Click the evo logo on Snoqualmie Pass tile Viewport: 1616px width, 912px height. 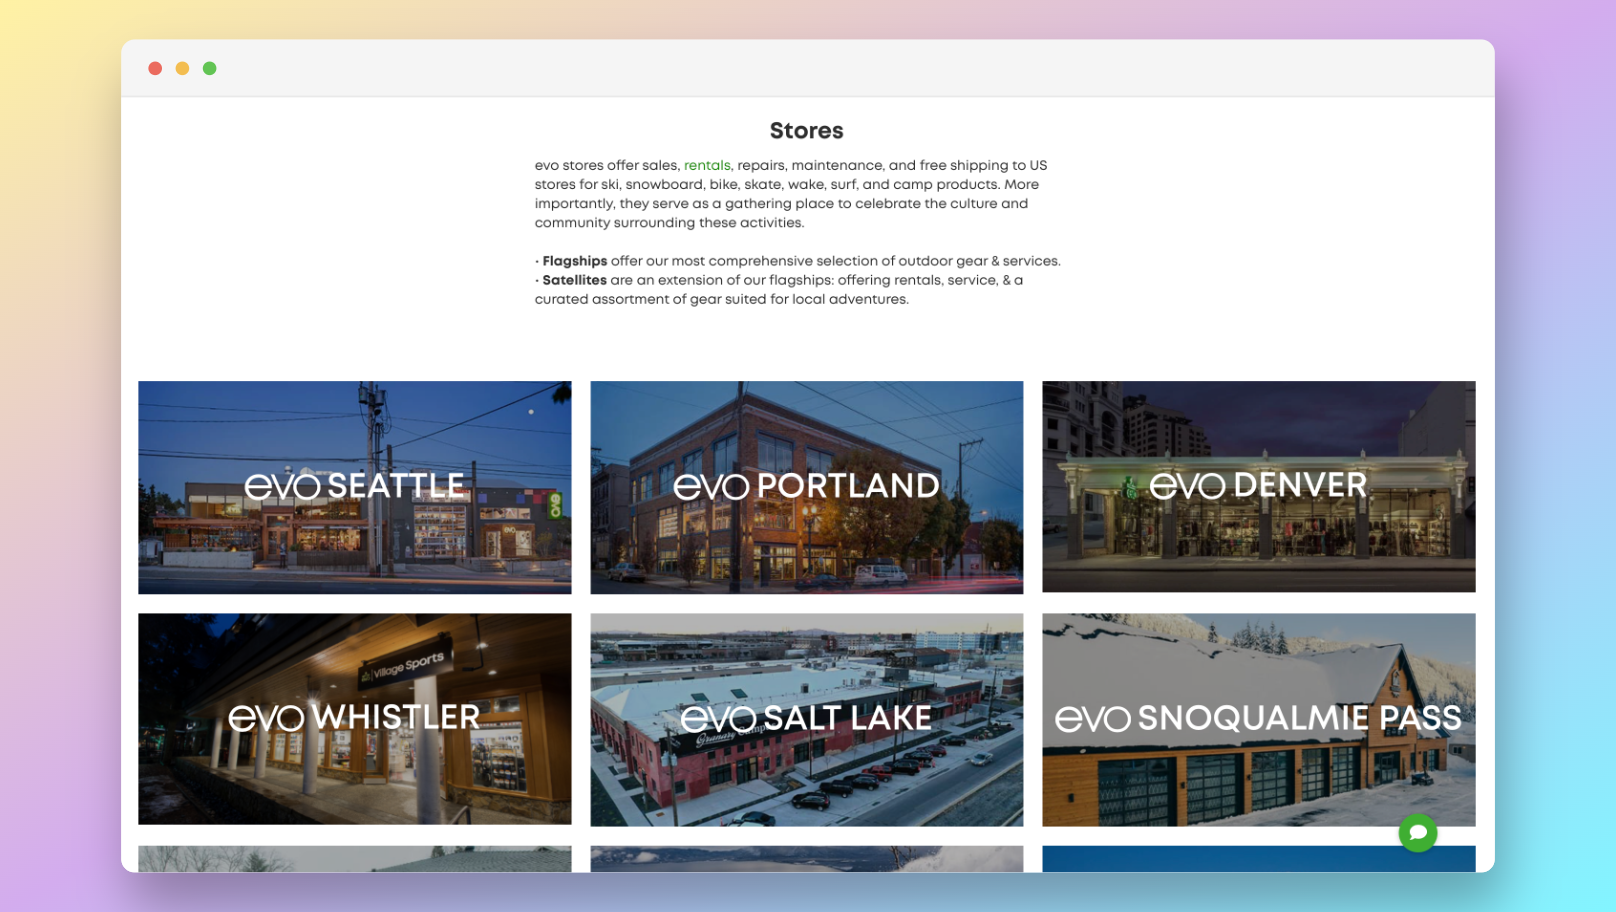(1093, 719)
